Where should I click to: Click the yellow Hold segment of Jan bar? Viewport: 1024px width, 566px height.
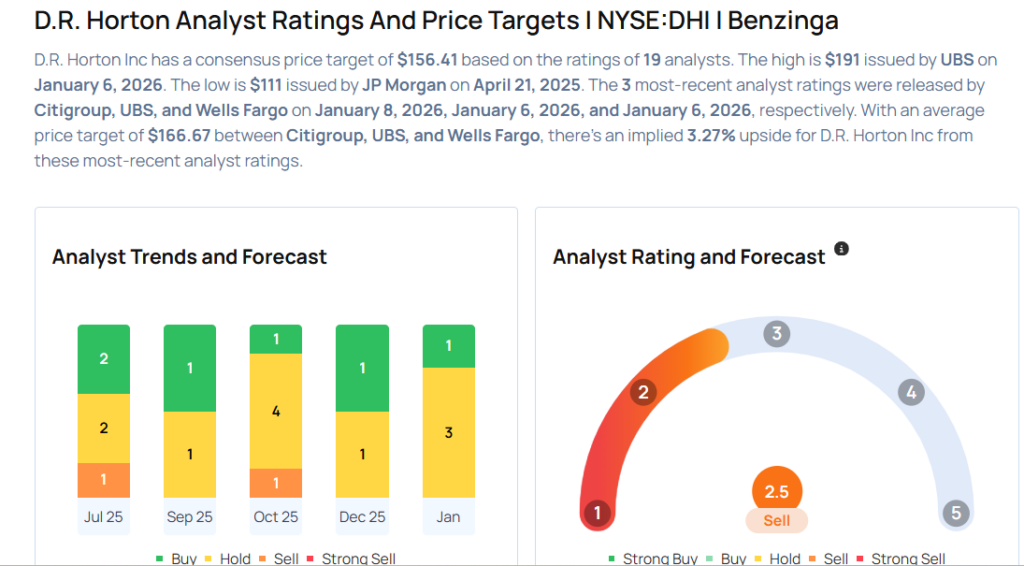(x=449, y=432)
